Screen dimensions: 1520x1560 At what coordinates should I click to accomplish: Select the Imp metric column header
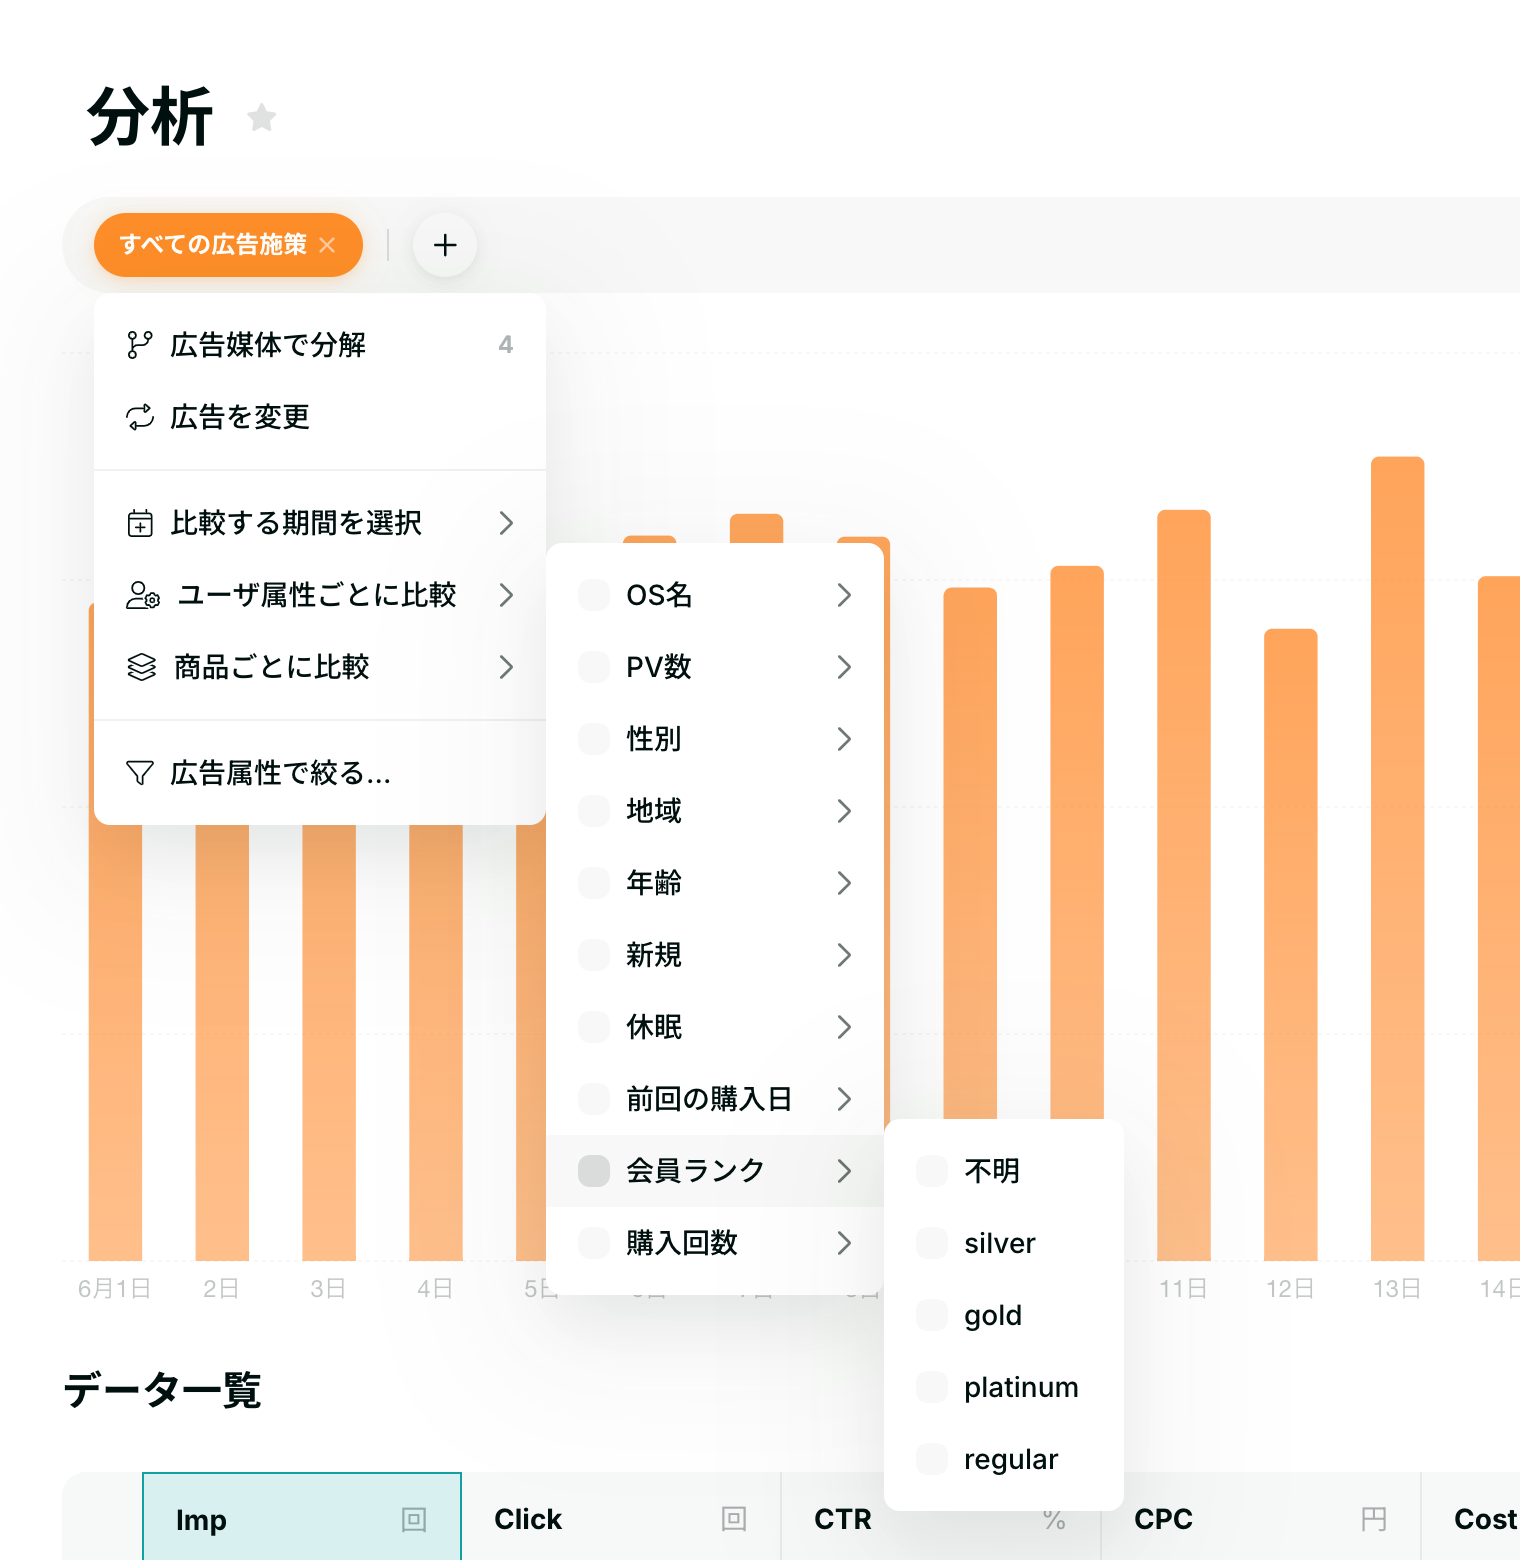(302, 1517)
